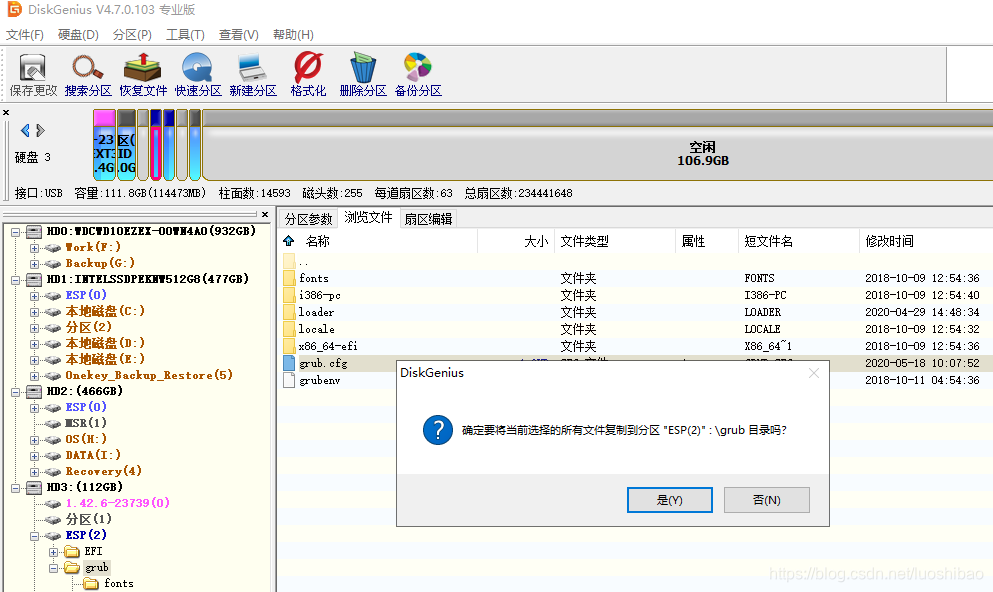Click the Save Changes (保存更改) toolbar icon
This screenshot has height=592, width=993.
coord(33,75)
